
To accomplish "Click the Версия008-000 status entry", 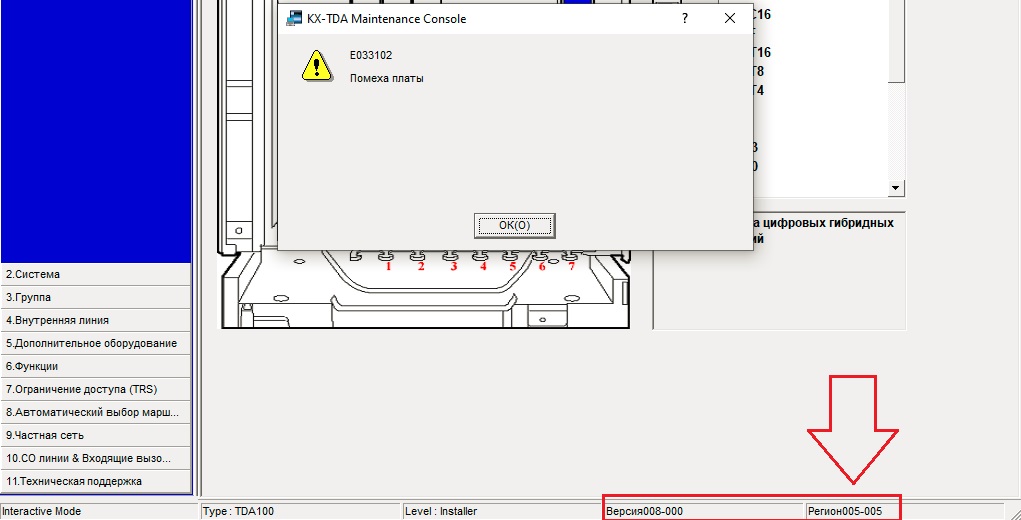I will point(704,512).
